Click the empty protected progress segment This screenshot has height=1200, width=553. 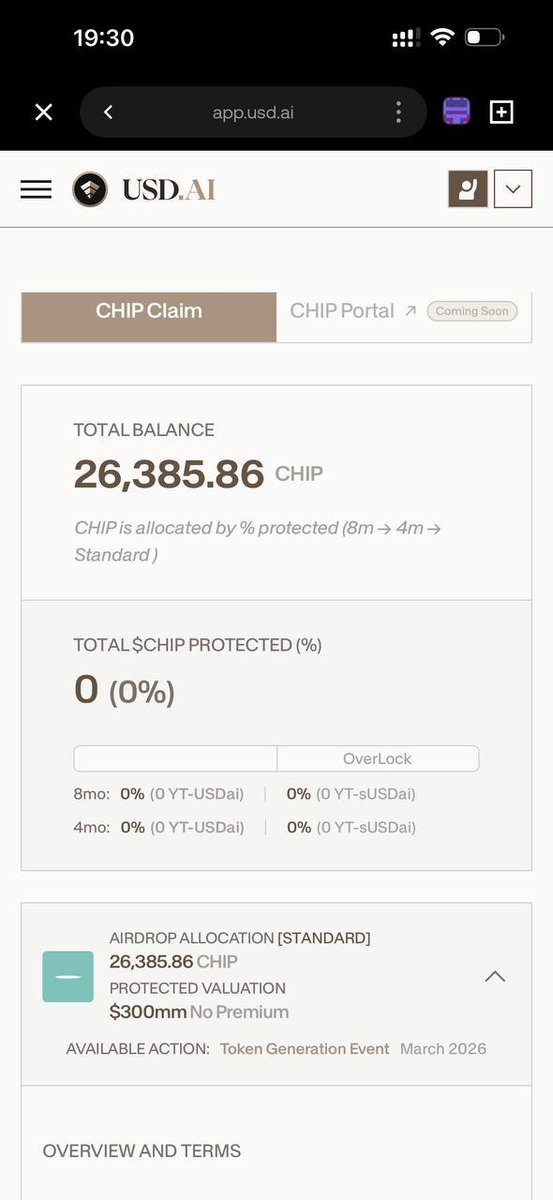coord(175,759)
